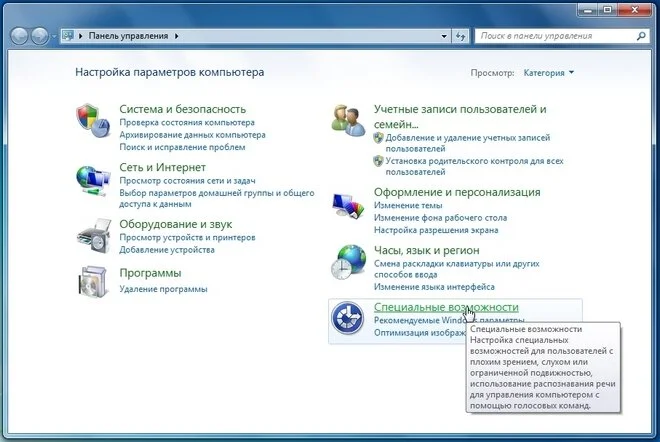The image size is (660, 442).
Task: Click Настройка параметров компьютера heading
Action: (170, 72)
